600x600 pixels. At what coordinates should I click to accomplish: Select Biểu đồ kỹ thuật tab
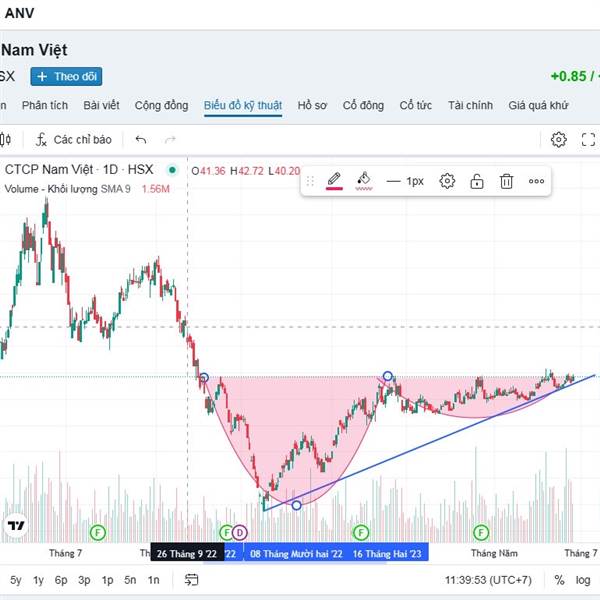[243, 105]
